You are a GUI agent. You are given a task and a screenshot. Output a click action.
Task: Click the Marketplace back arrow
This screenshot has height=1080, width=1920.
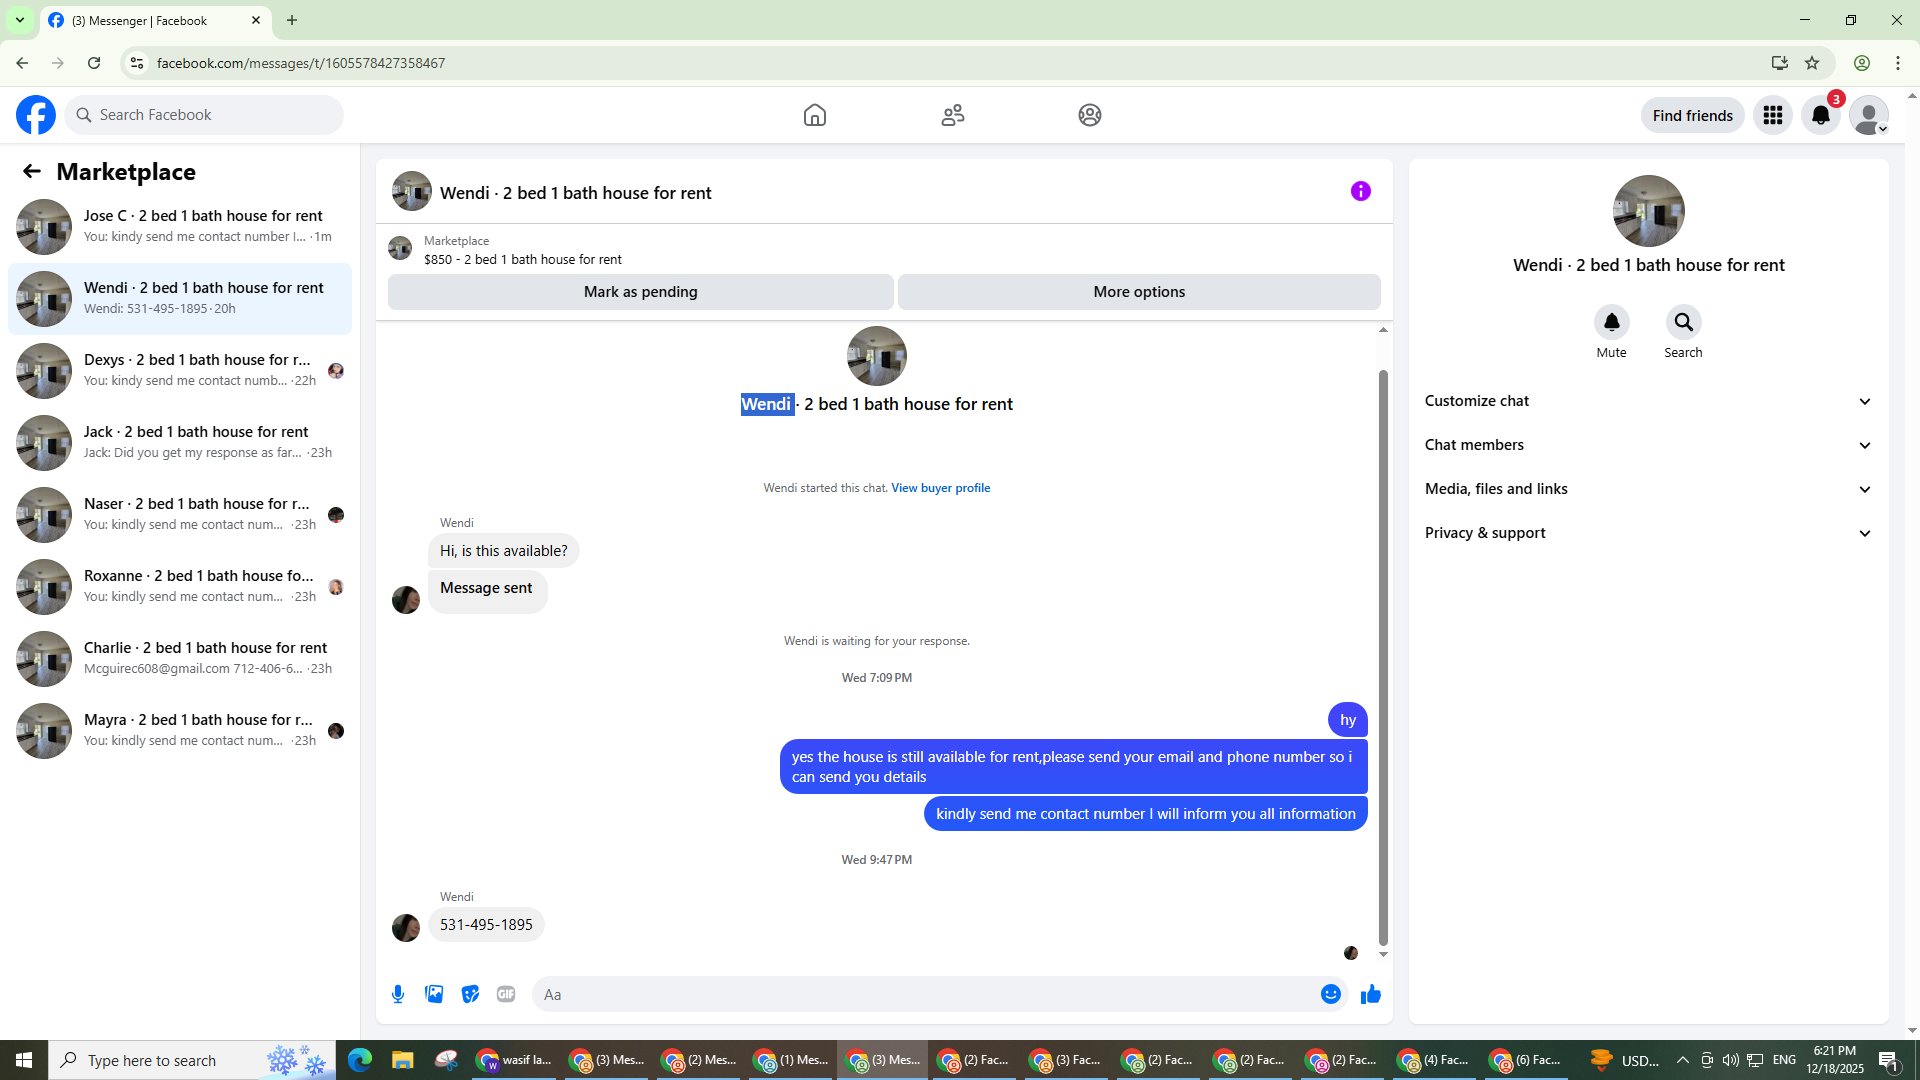(32, 172)
